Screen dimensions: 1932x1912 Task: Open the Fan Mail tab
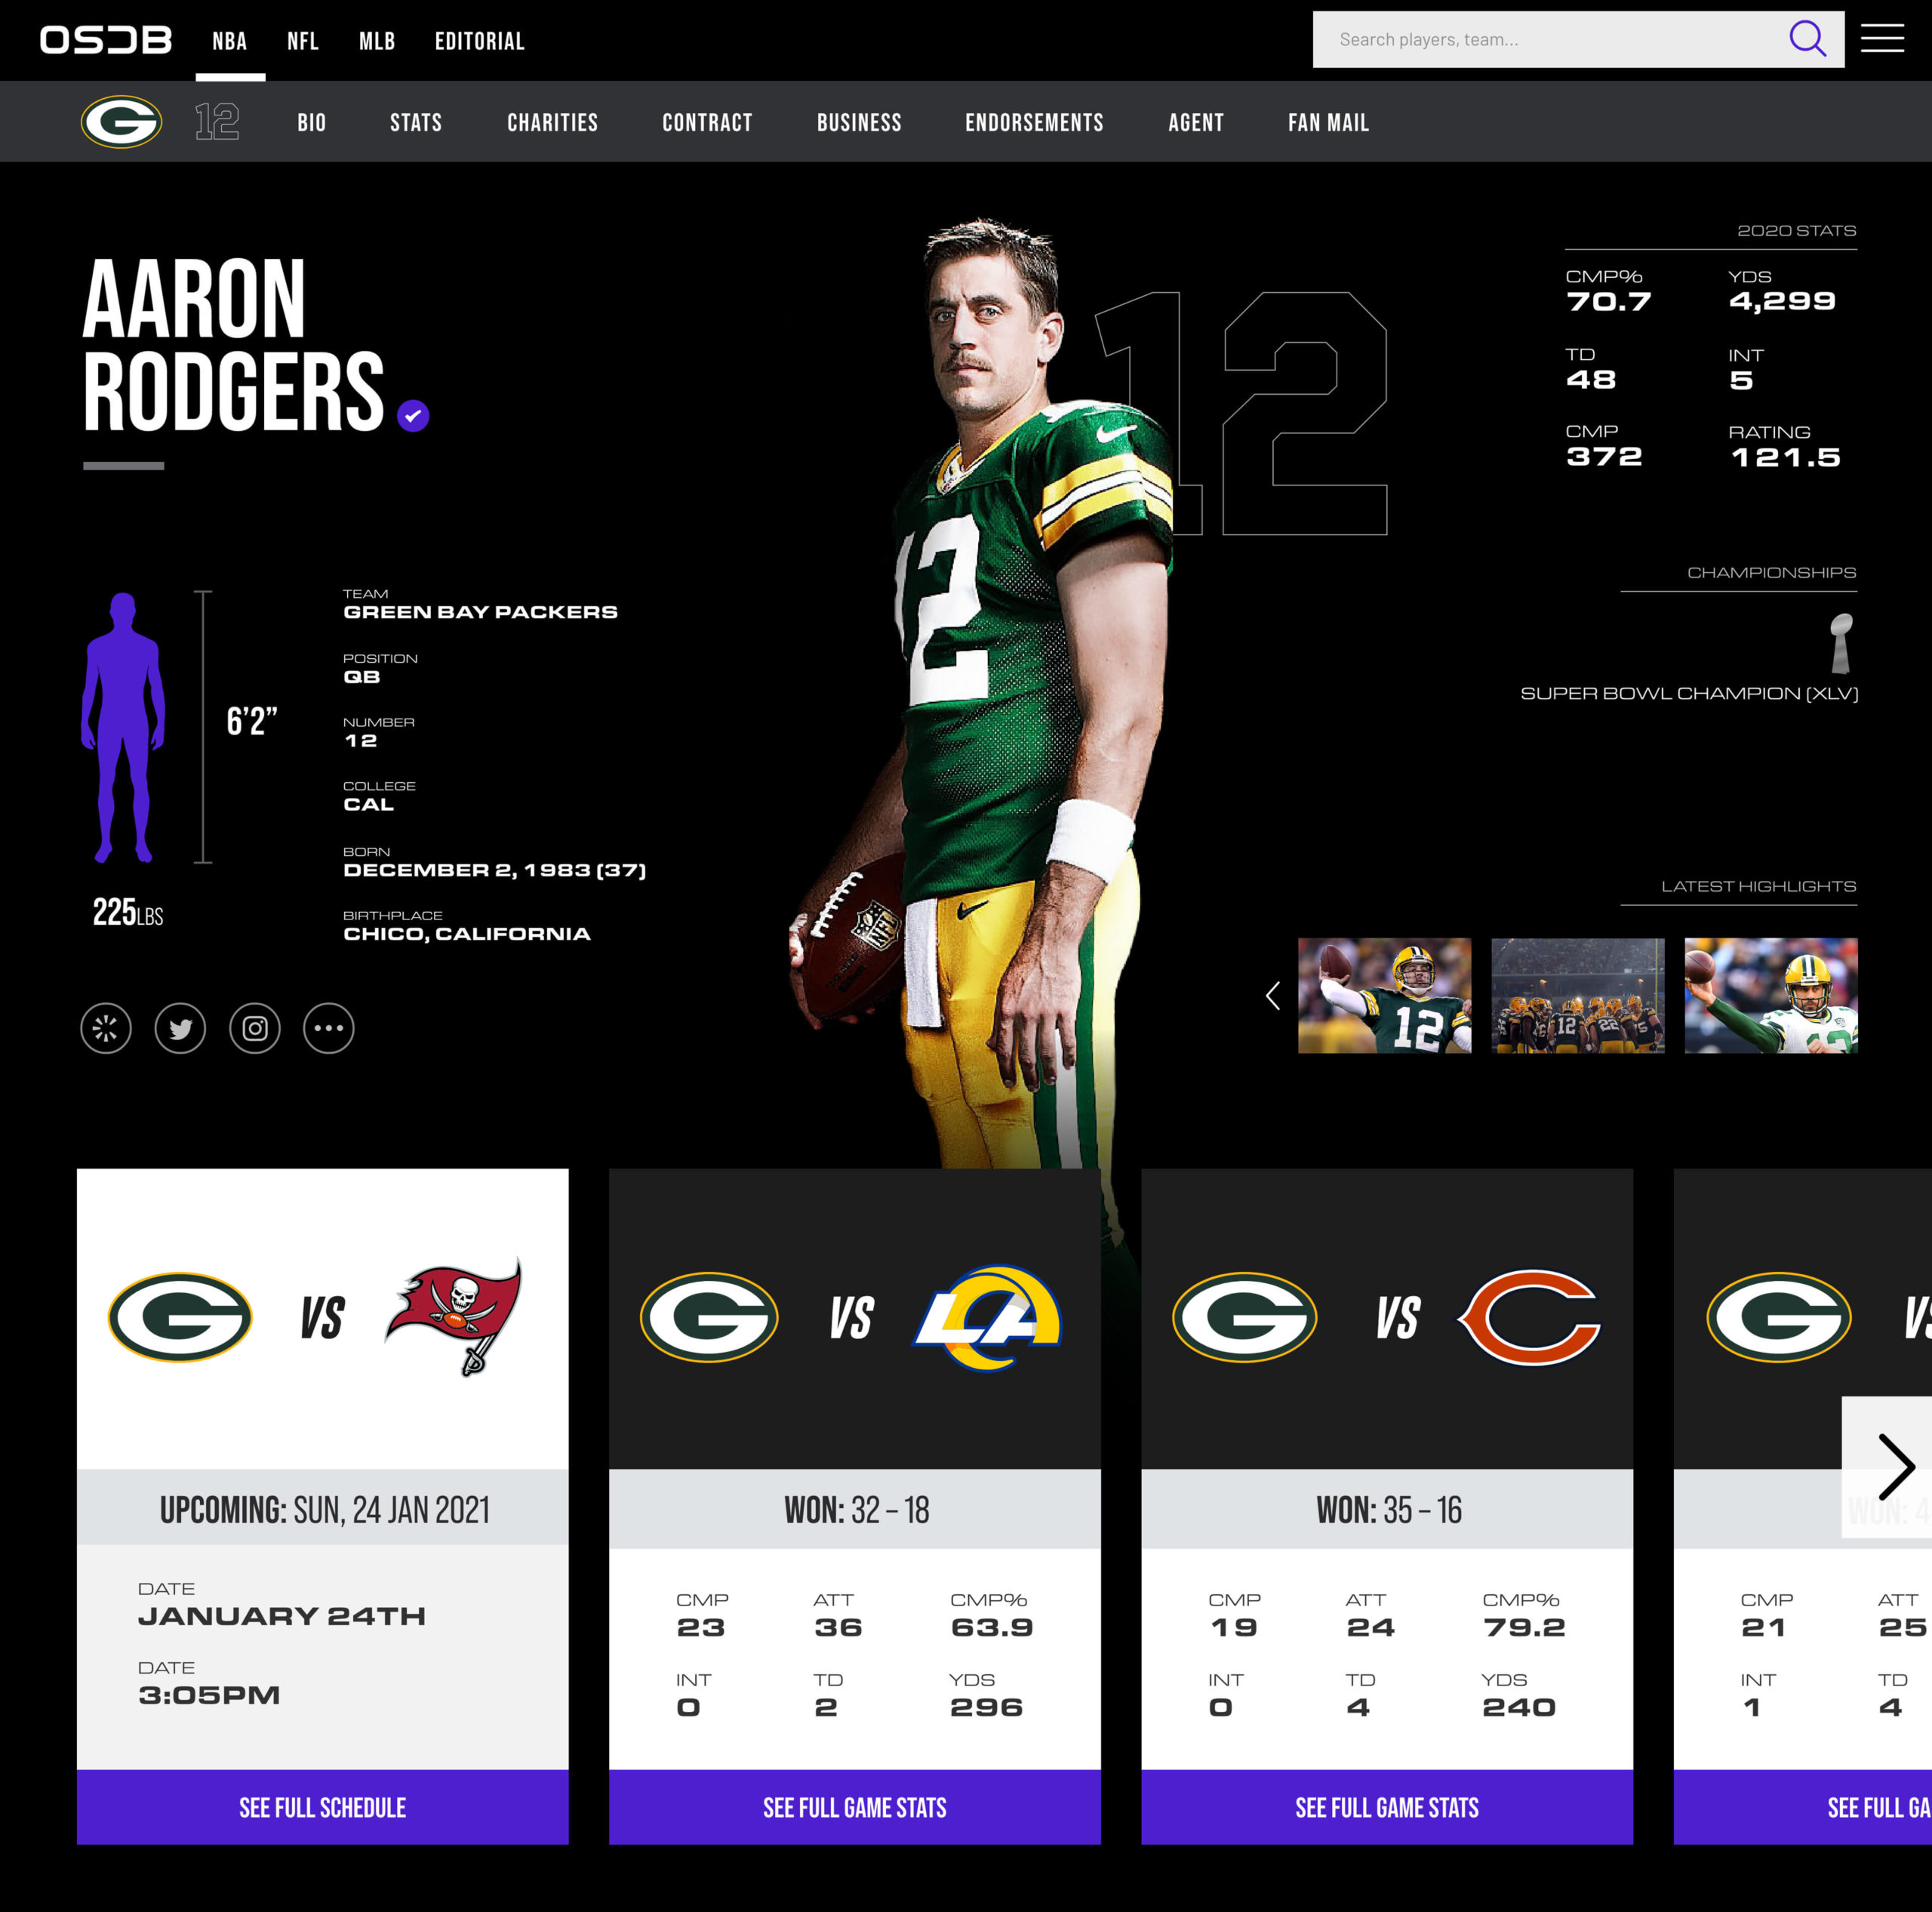pyautogui.click(x=1329, y=123)
